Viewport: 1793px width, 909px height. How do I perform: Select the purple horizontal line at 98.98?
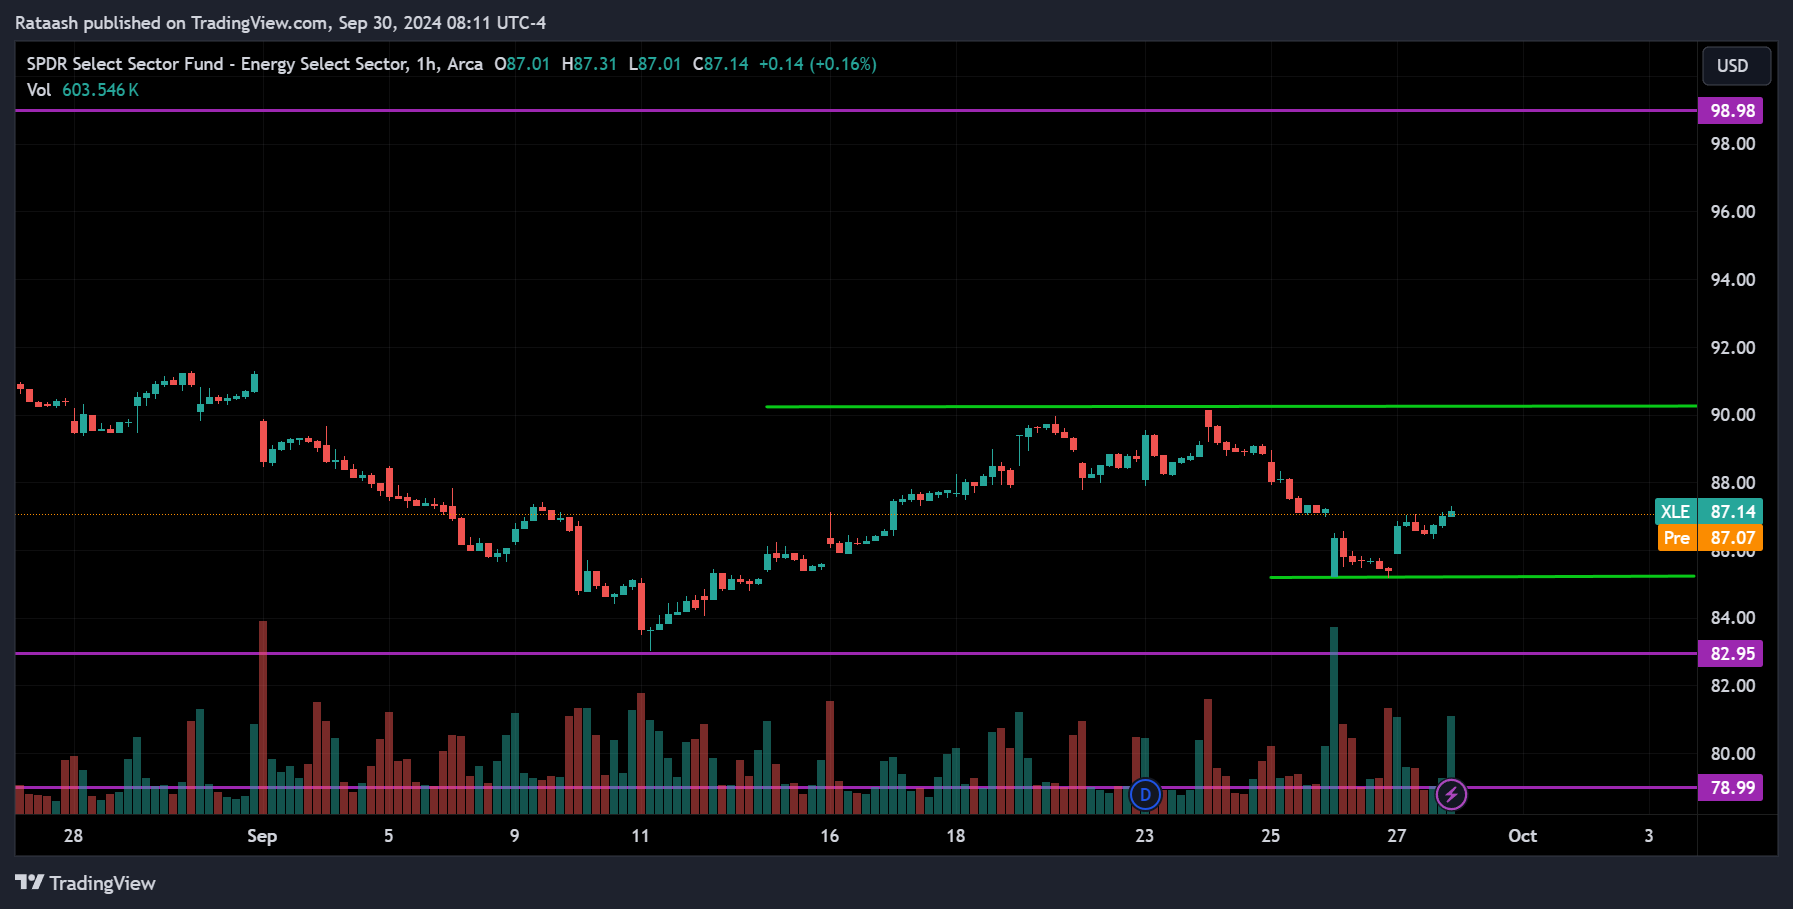tap(856, 111)
